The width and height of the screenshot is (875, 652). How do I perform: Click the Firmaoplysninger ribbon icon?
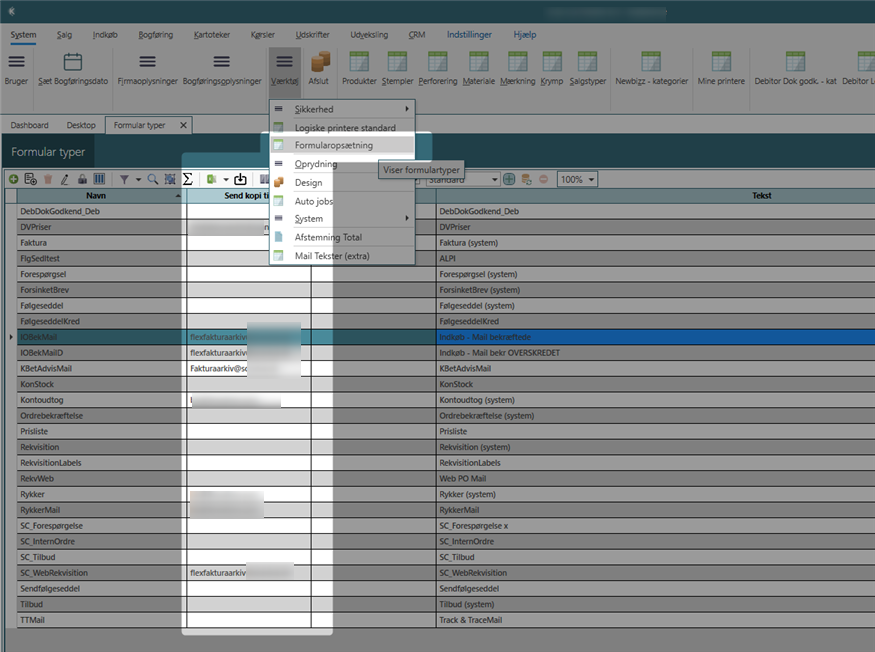click(147, 63)
